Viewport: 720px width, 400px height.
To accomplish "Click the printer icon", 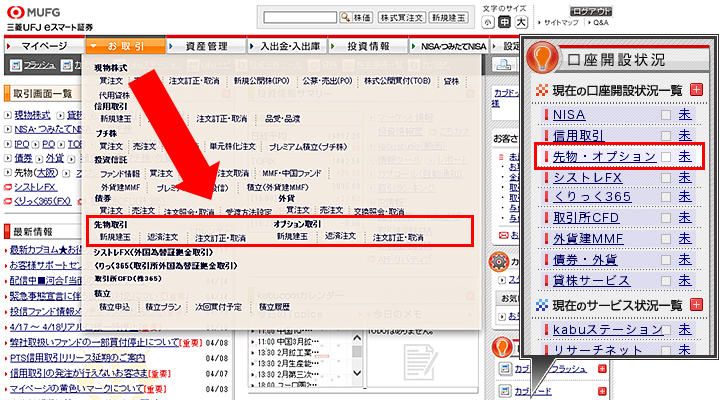I will (x=504, y=65).
